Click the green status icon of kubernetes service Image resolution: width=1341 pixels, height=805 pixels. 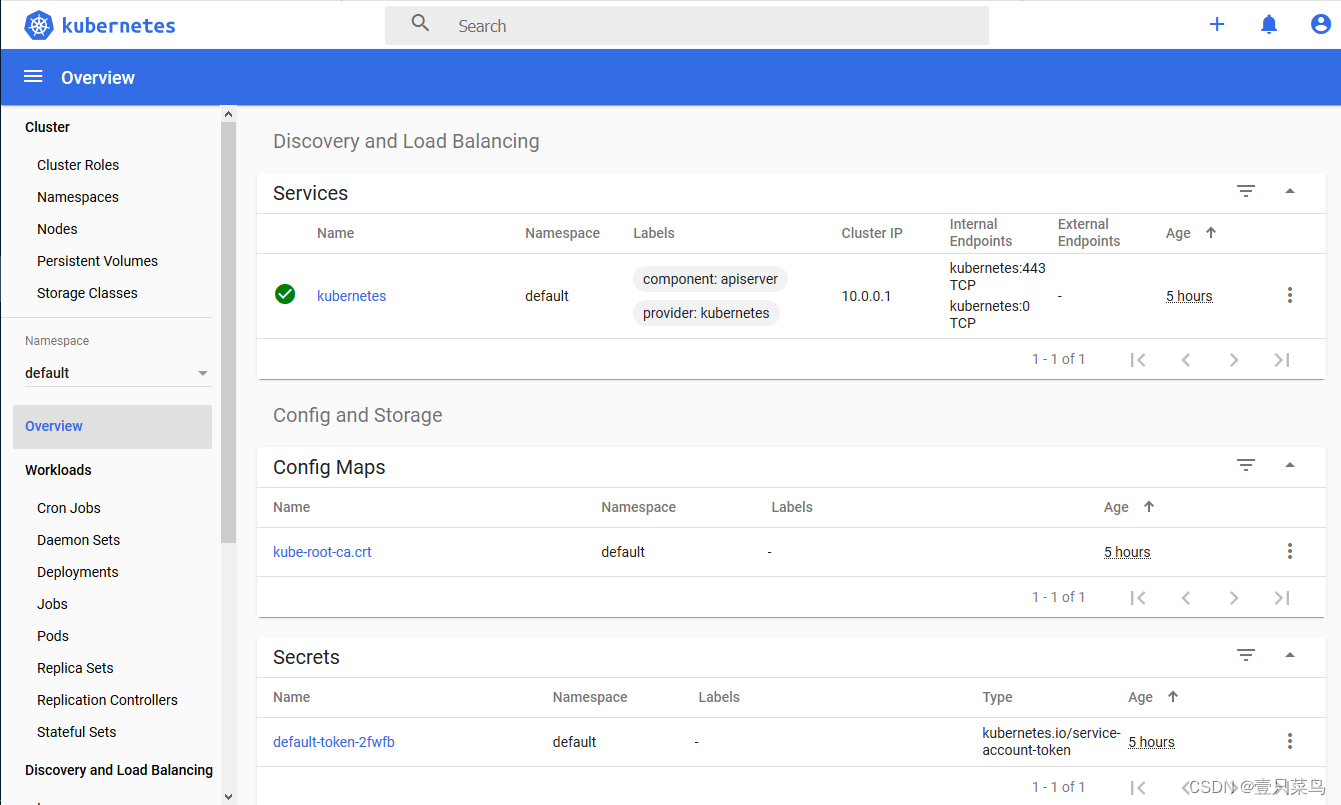click(x=285, y=294)
